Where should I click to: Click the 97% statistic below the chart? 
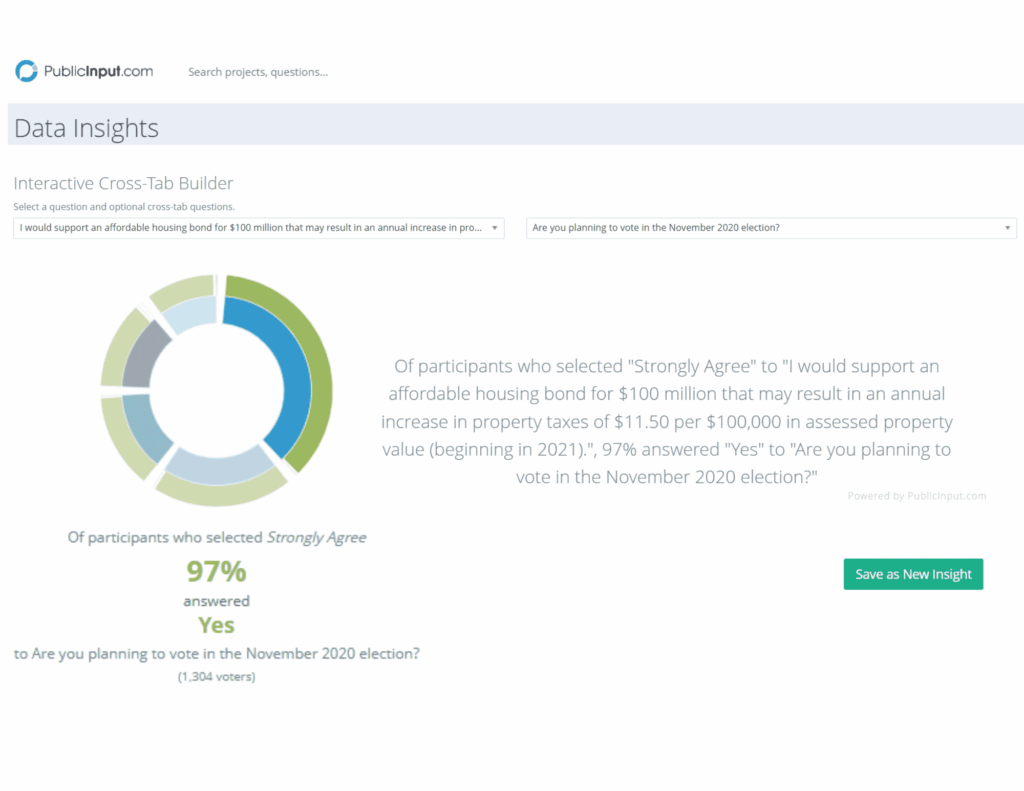click(x=216, y=572)
